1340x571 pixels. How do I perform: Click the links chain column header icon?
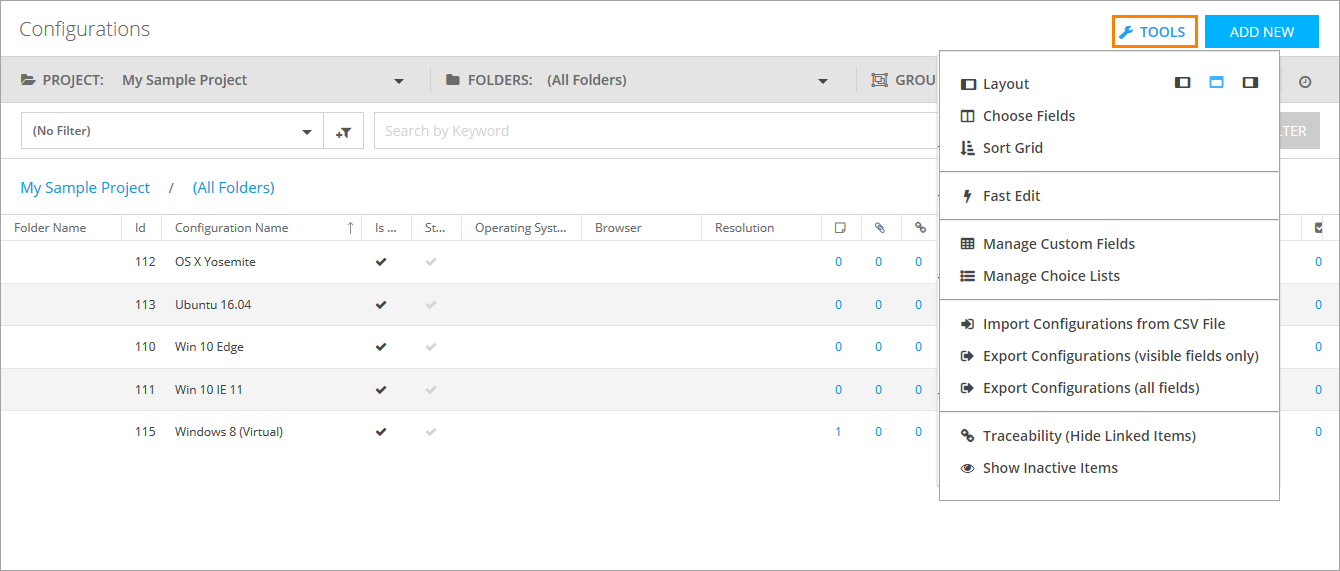tap(919, 228)
